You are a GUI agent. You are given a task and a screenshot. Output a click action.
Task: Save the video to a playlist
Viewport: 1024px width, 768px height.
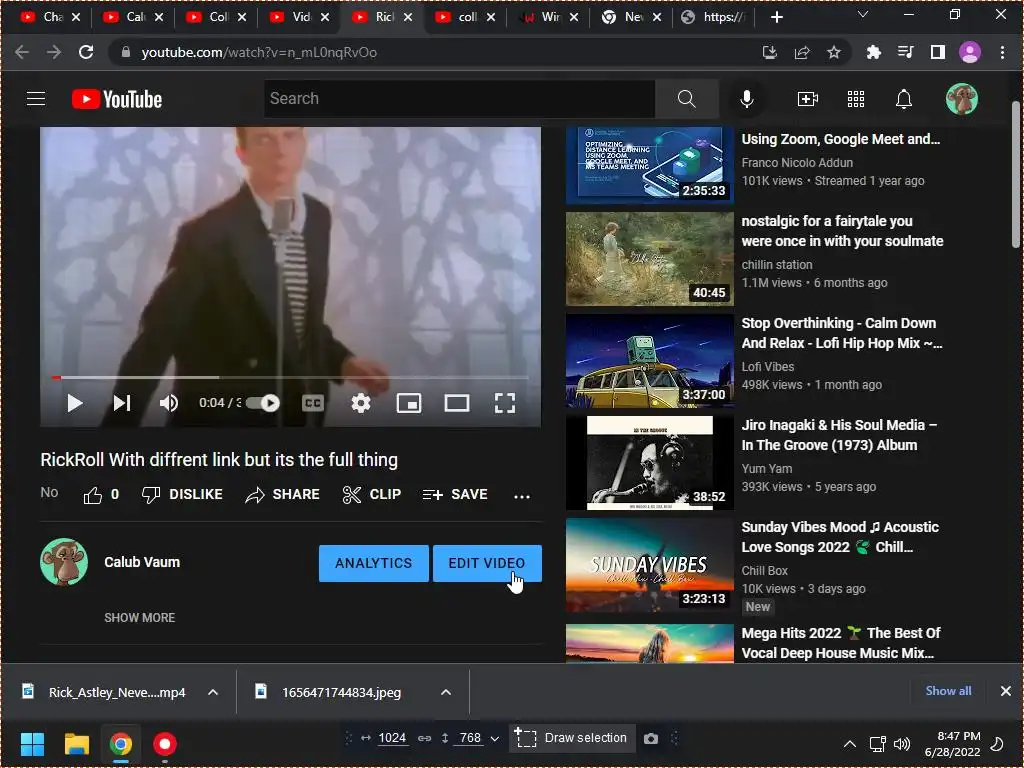(x=455, y=495)
